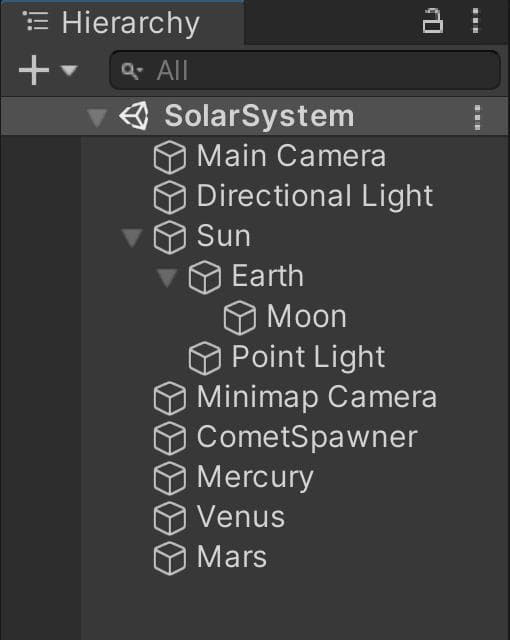Image resolution: width=510 pixels, height=640 pixels.
Task: Switch to the Hierarchy tab
Action: (122, 22)
